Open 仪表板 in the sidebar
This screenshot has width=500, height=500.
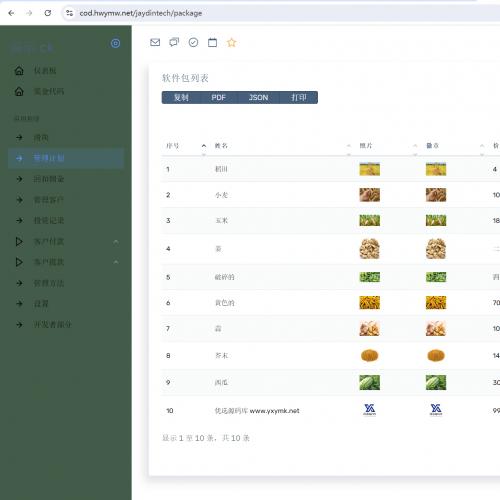[45, 71]
